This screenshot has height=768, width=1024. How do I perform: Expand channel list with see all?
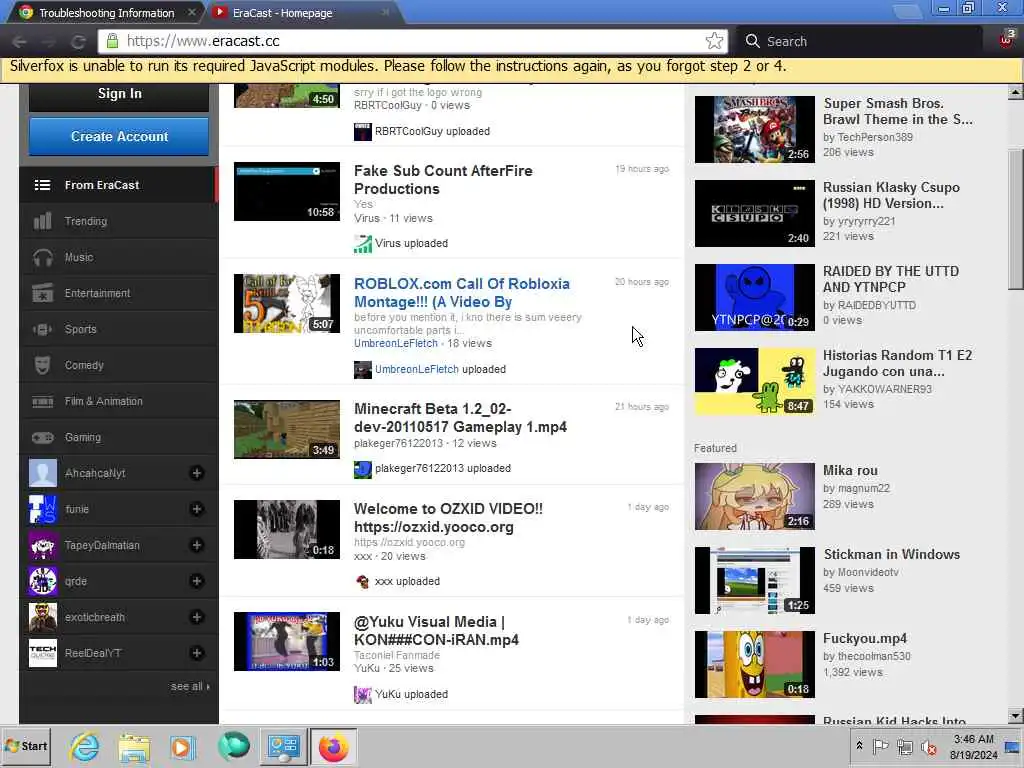click(x=190, y=686)
